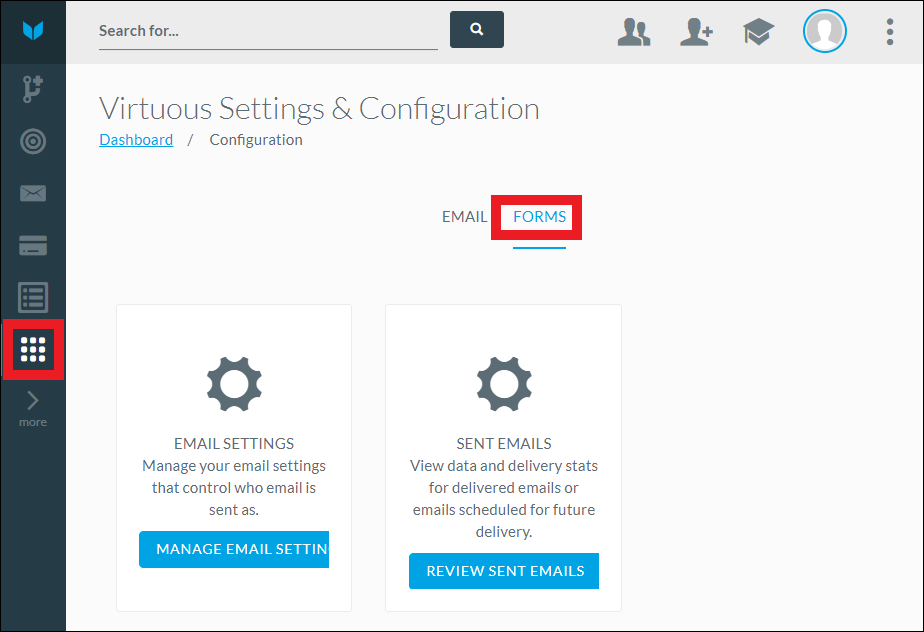Click the Virtuous logo icon
The width and height of the screenshot is (924, 632).
click(33, 30)
